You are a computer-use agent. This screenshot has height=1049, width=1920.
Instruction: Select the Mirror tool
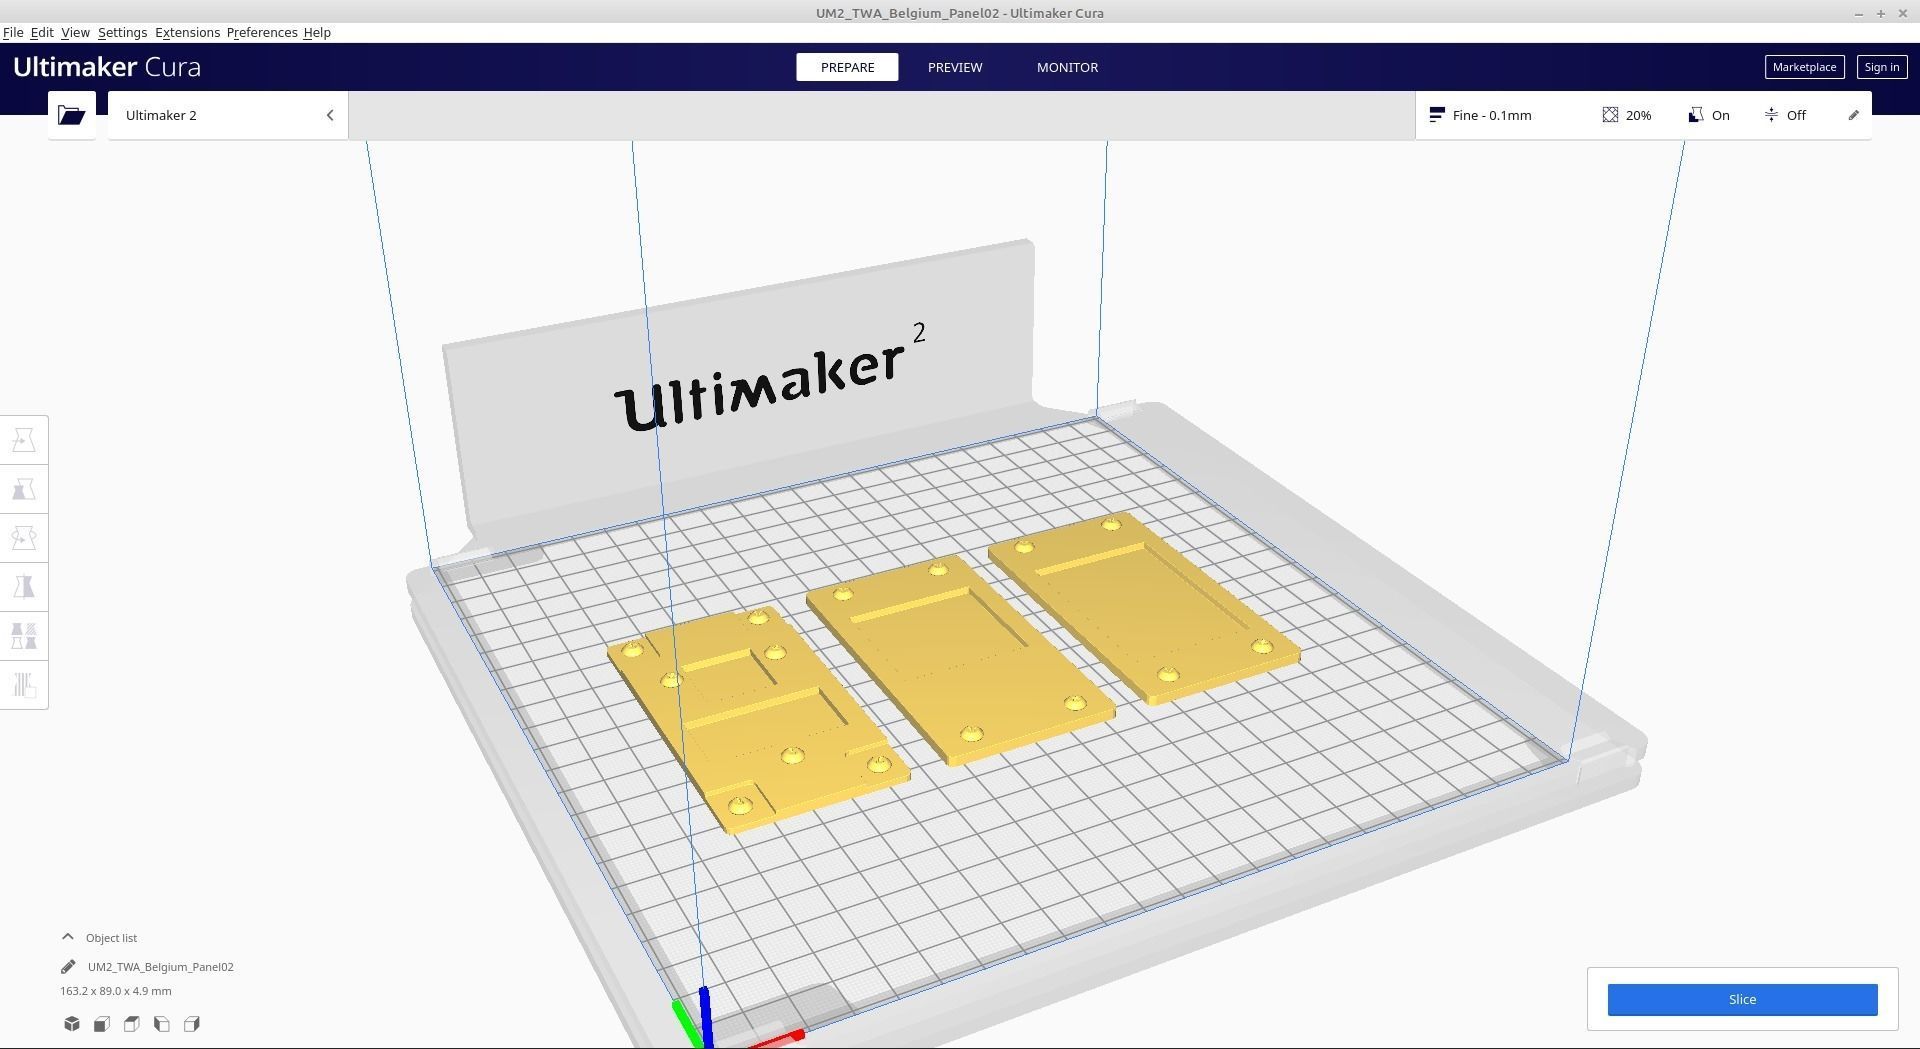click(x=24, y=587)
